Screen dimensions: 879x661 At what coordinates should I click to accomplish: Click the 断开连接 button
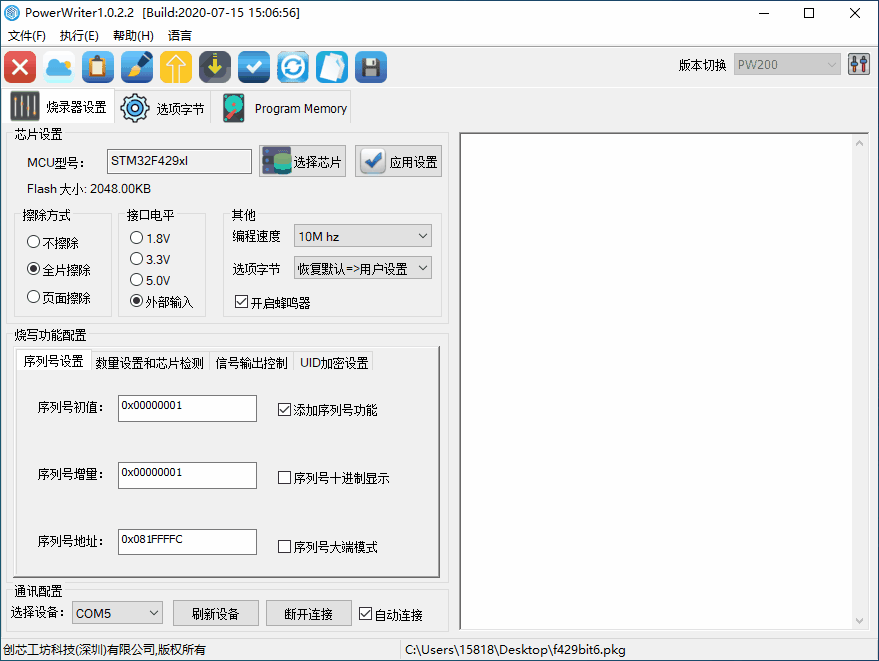[x=309, y=613]
